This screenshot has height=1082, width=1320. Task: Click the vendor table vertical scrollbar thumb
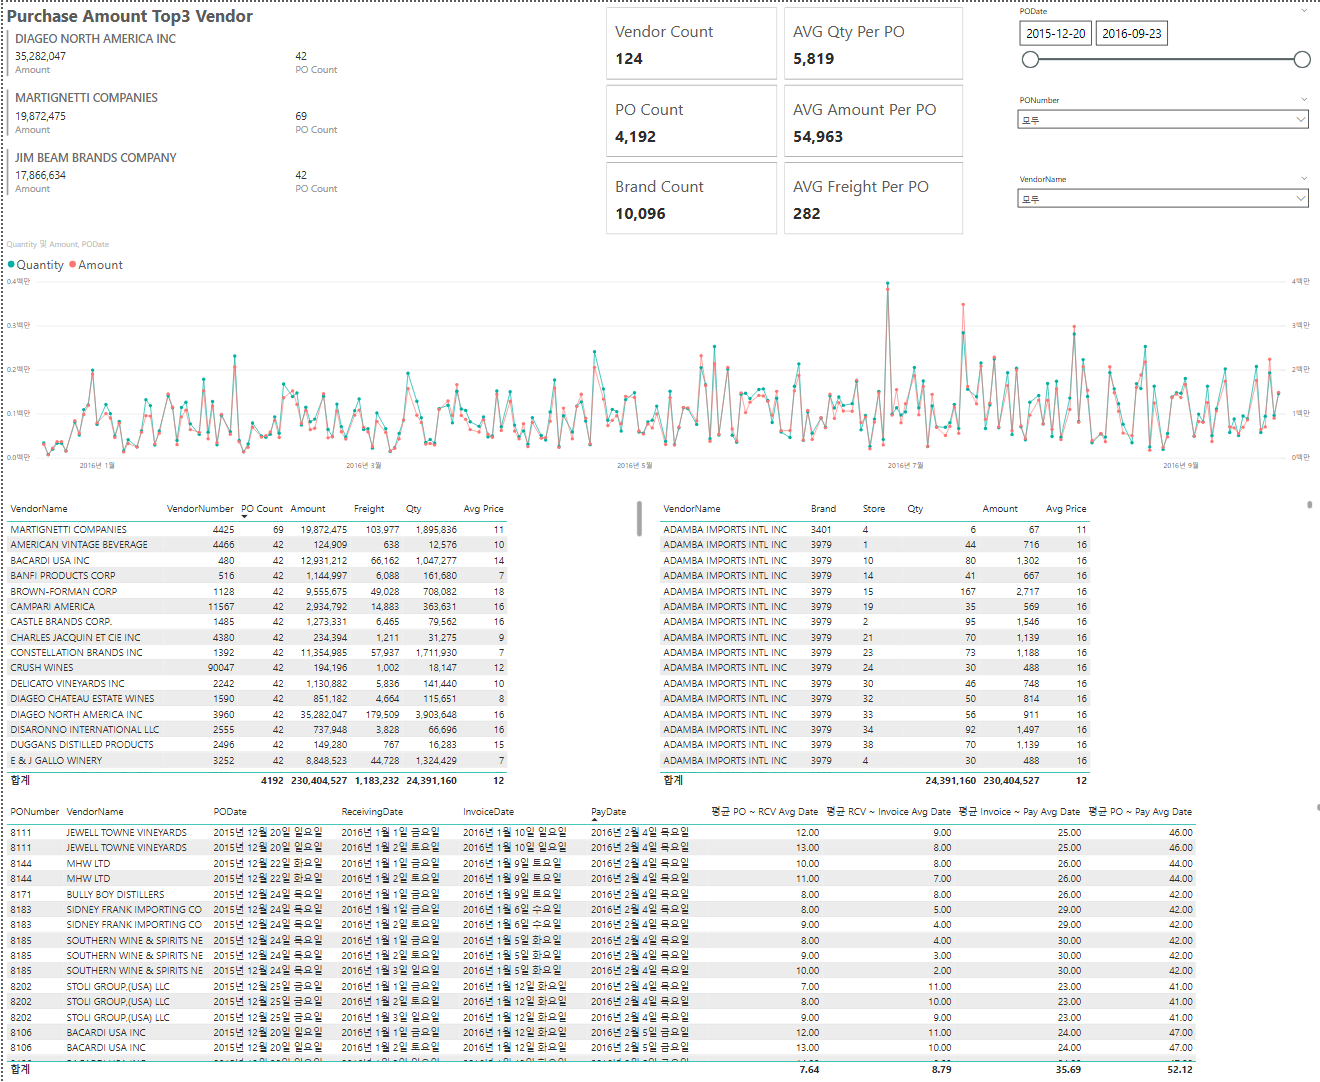coord(638,518)
